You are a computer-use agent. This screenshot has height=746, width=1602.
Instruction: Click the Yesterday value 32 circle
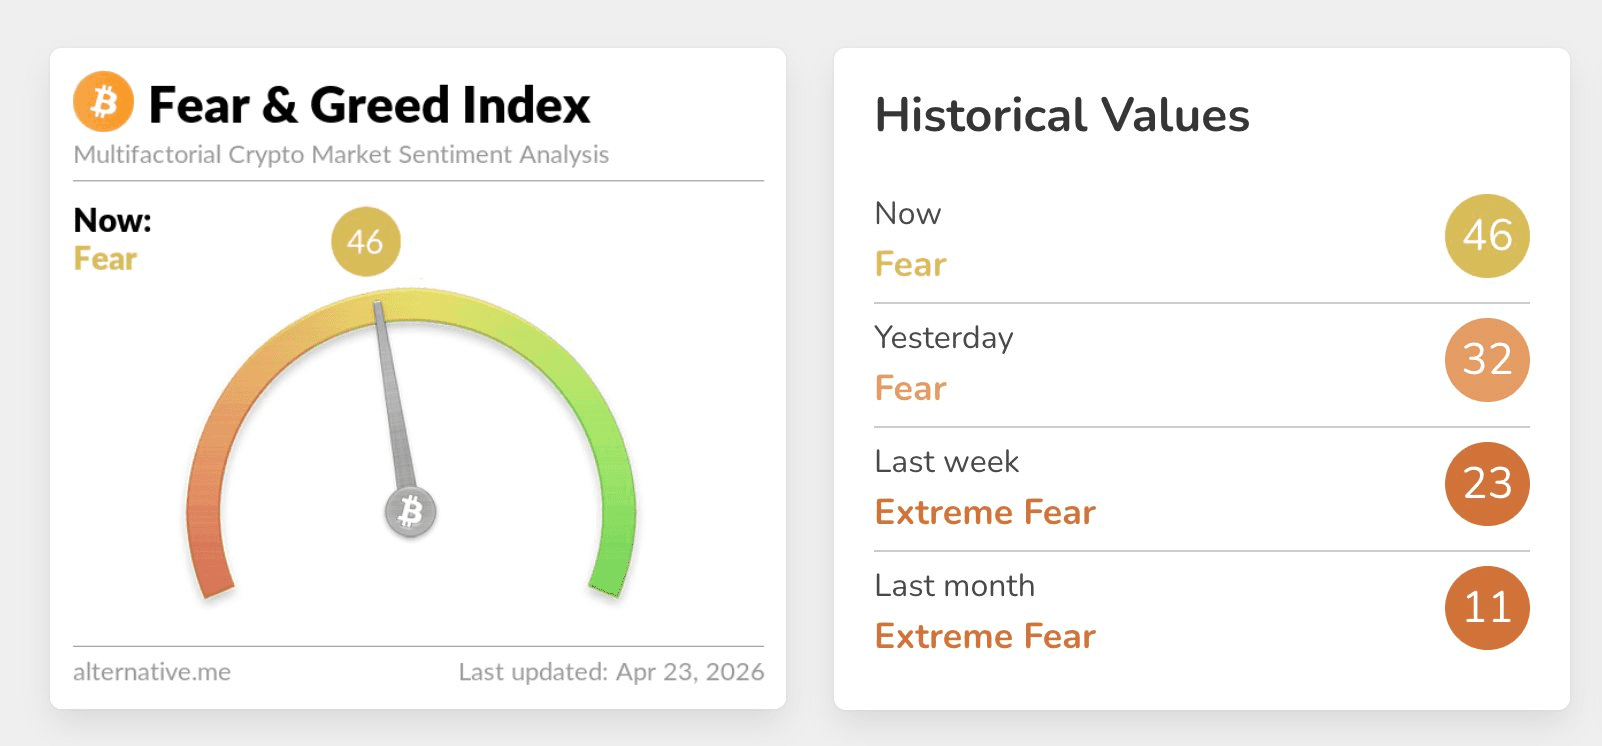pyautogui.click(x=1486, y=360)
